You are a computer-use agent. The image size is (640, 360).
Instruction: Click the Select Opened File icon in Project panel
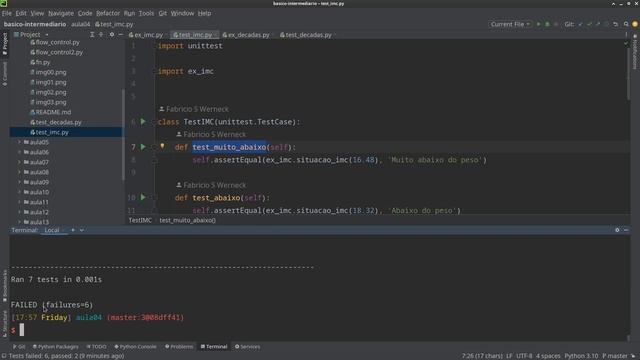point(101,35)
